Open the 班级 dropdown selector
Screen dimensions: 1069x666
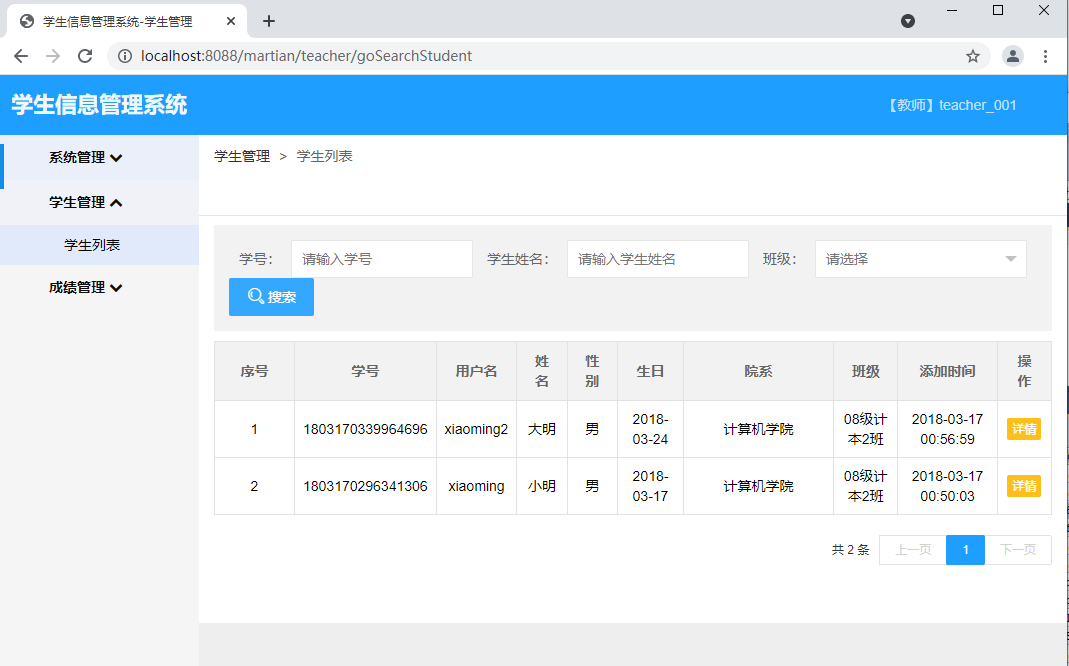920,259
